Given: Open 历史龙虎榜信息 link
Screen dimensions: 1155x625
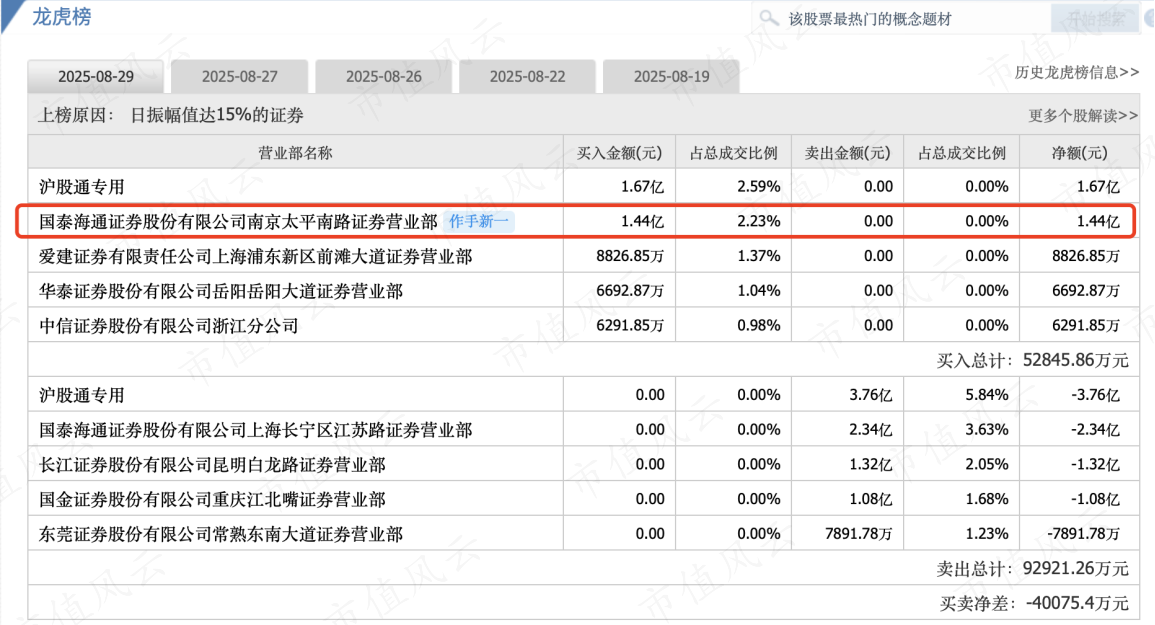Looking at the screenshot, I should pyautogui.click(x=1076, y=72).
